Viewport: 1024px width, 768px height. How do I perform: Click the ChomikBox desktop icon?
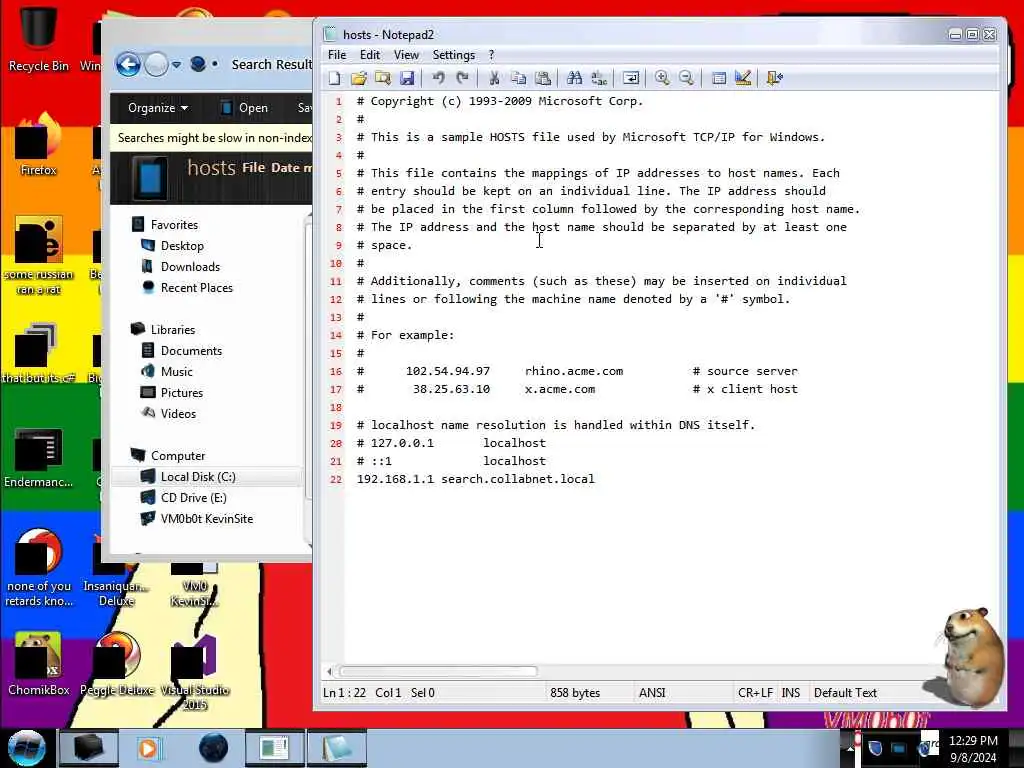point(38,664)
